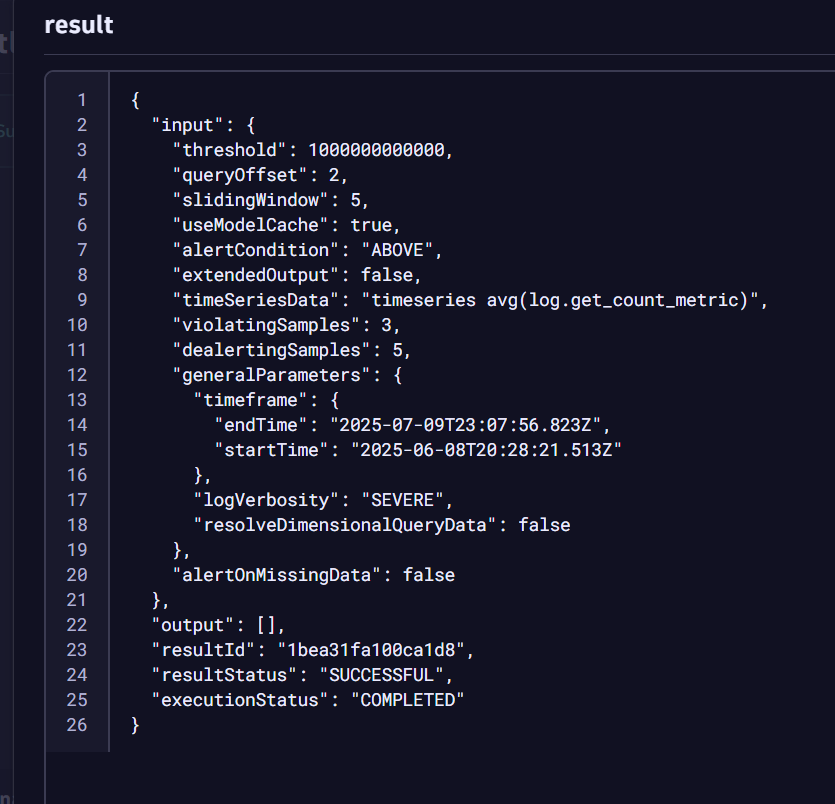Click the "ABOVE" alertCondition value
Viewport: 835px width, 804px height.
(x=397, y=250)
